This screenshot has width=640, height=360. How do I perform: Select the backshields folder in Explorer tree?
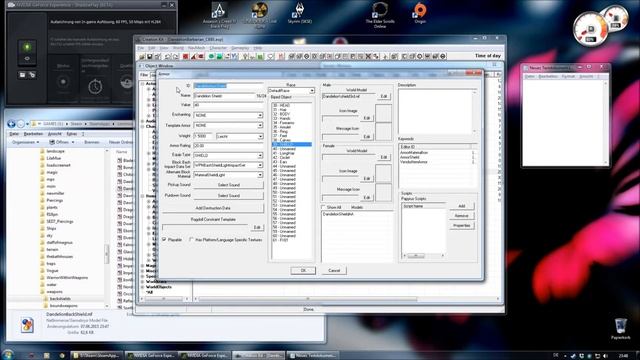coord(60,299)
